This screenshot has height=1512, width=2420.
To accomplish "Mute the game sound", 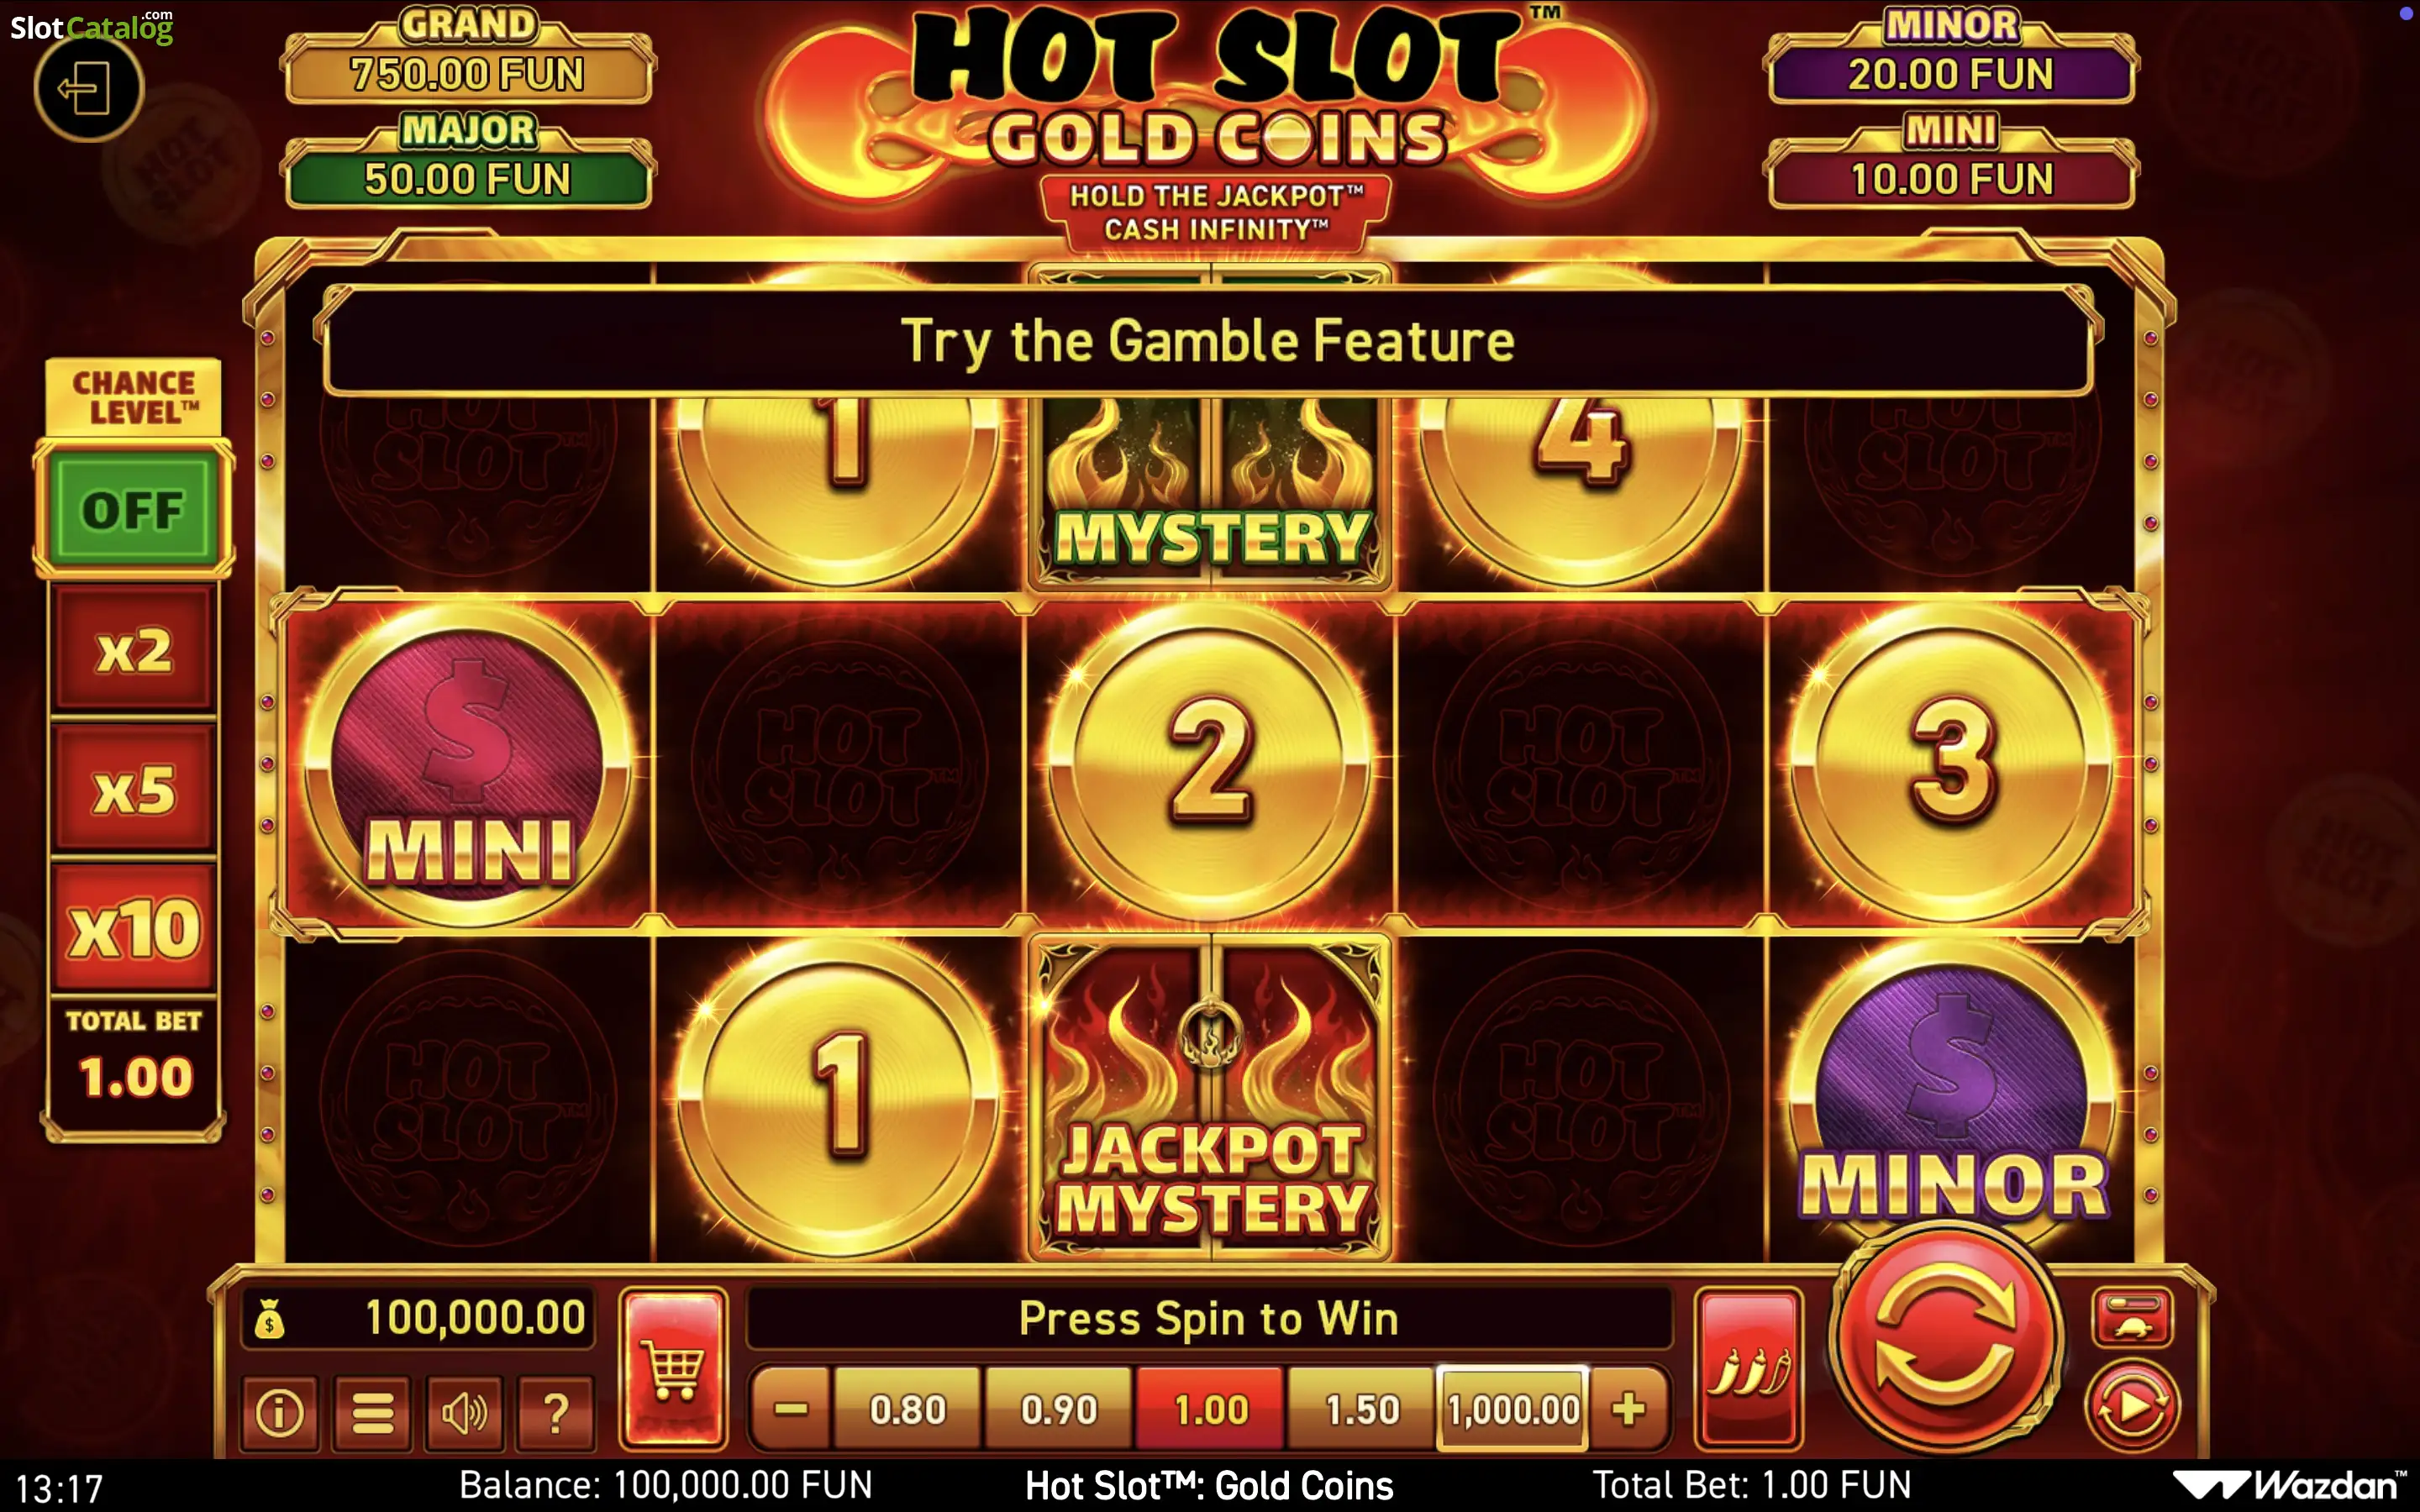I will (x=464, y=1412).
